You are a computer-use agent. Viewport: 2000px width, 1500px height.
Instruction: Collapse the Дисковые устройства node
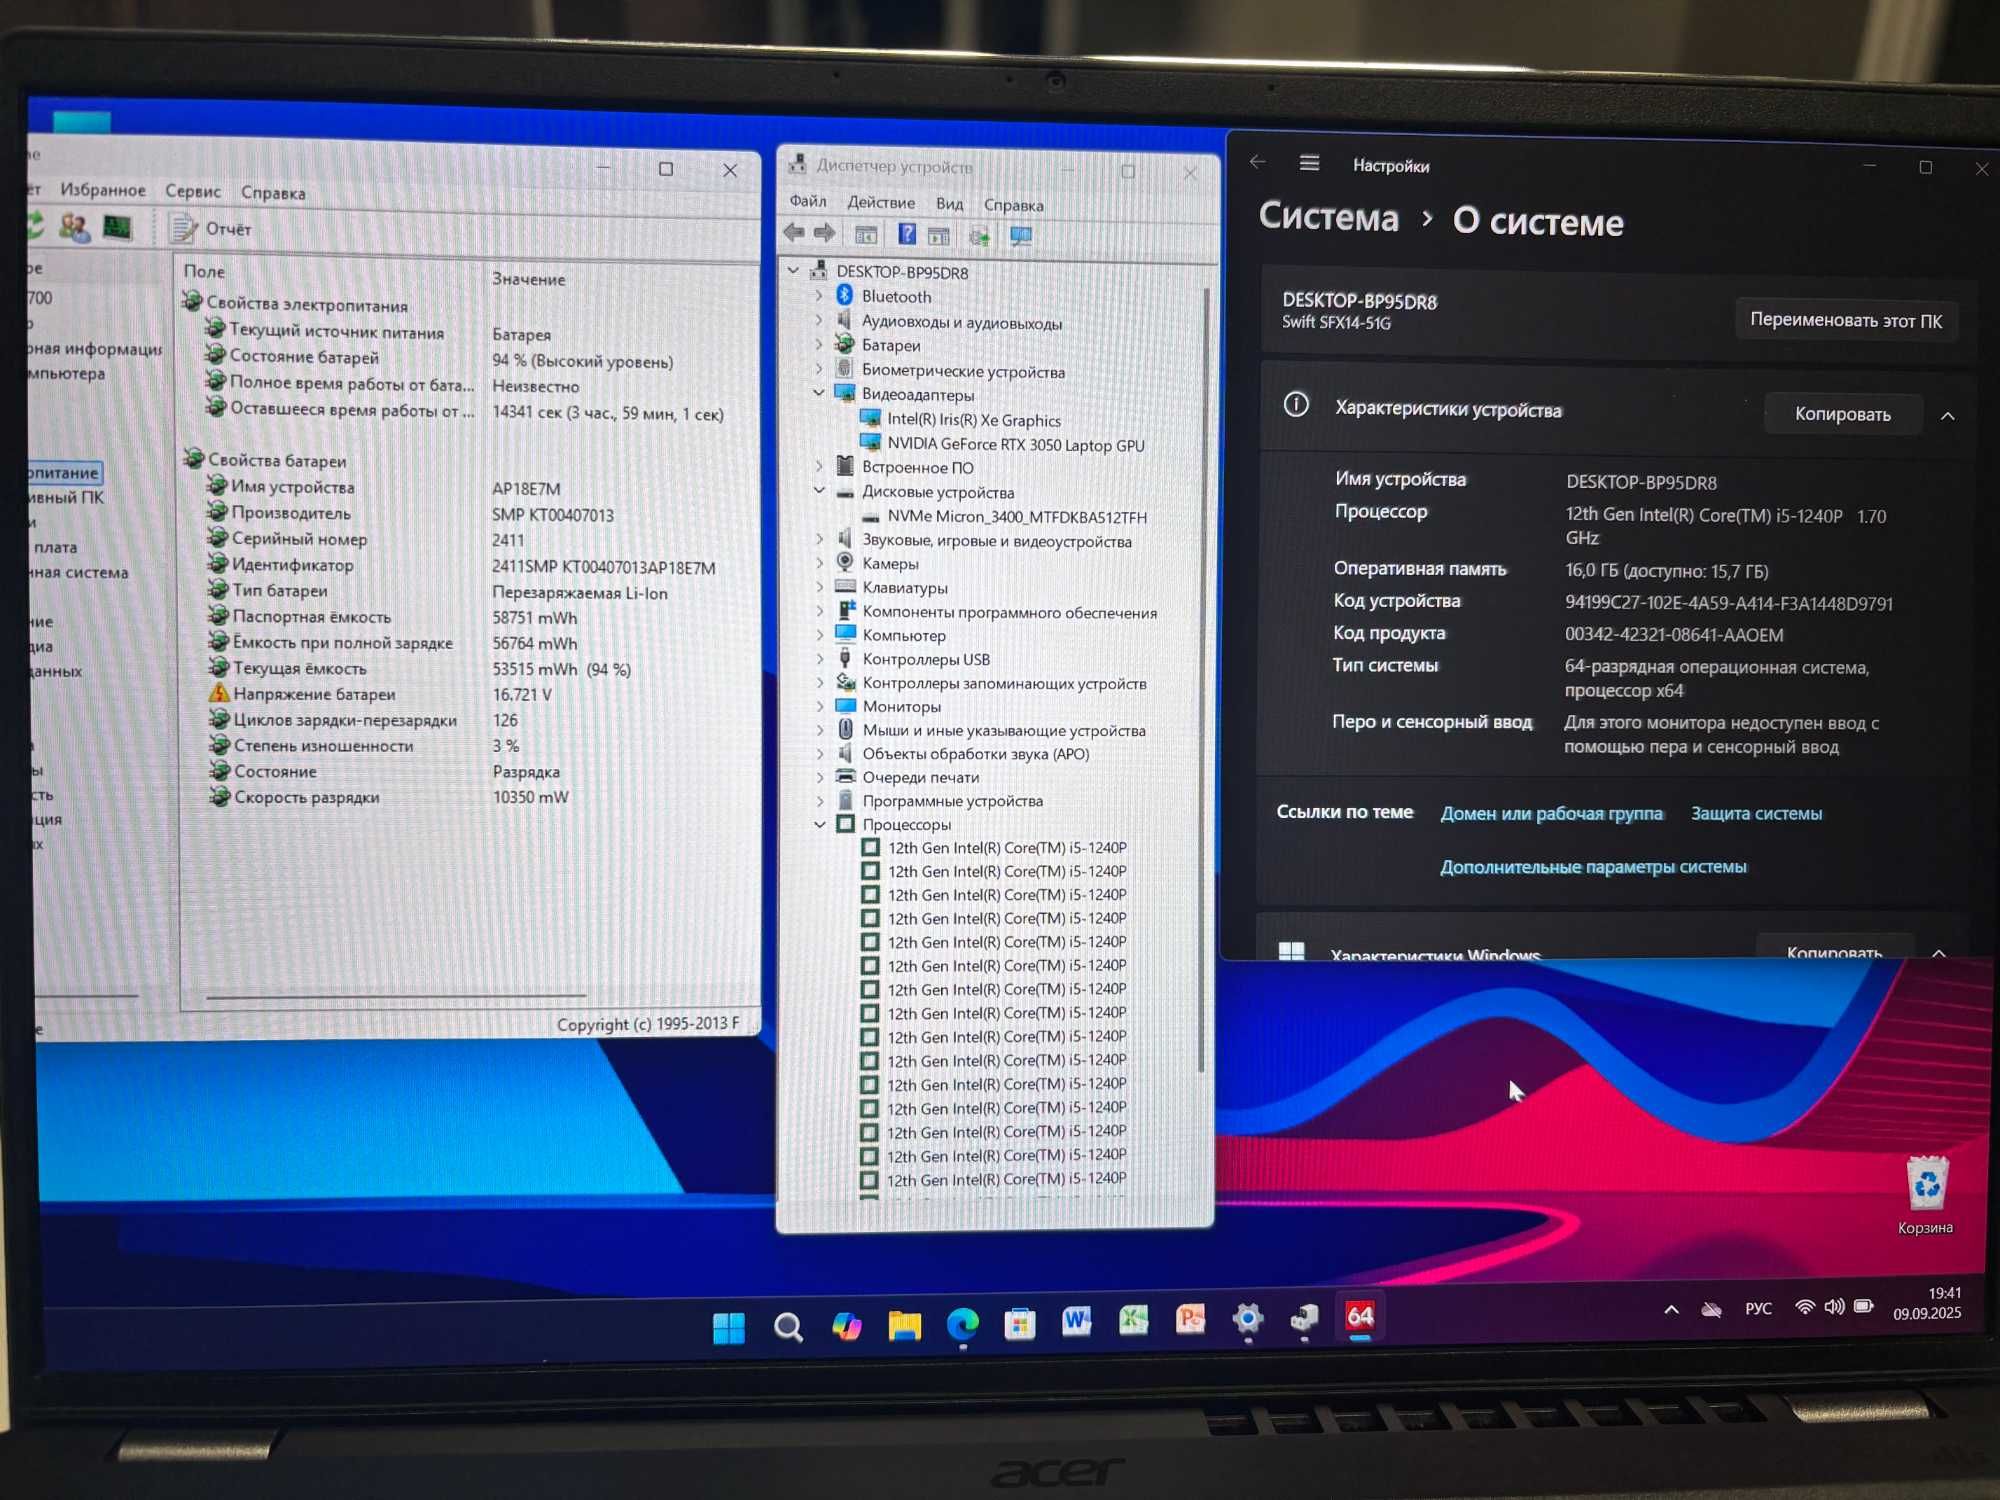[819, 490]
